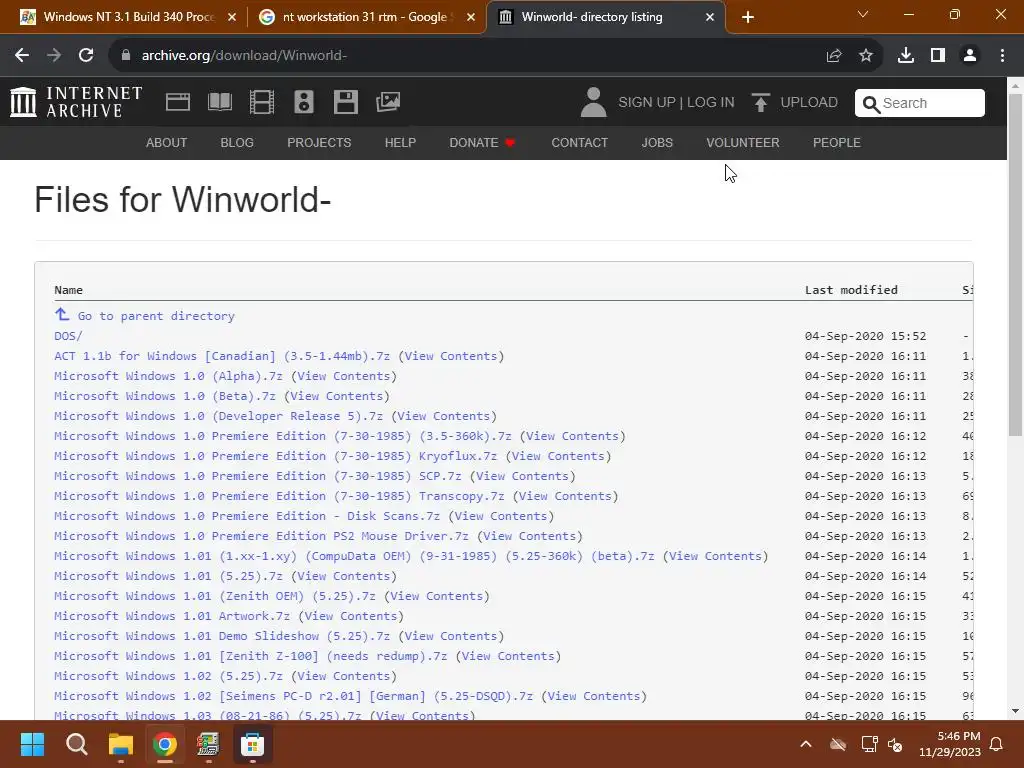Download Windows 1.02 Seimens PC-D German .7z
Screen dimensions: 1024x768
294,696
